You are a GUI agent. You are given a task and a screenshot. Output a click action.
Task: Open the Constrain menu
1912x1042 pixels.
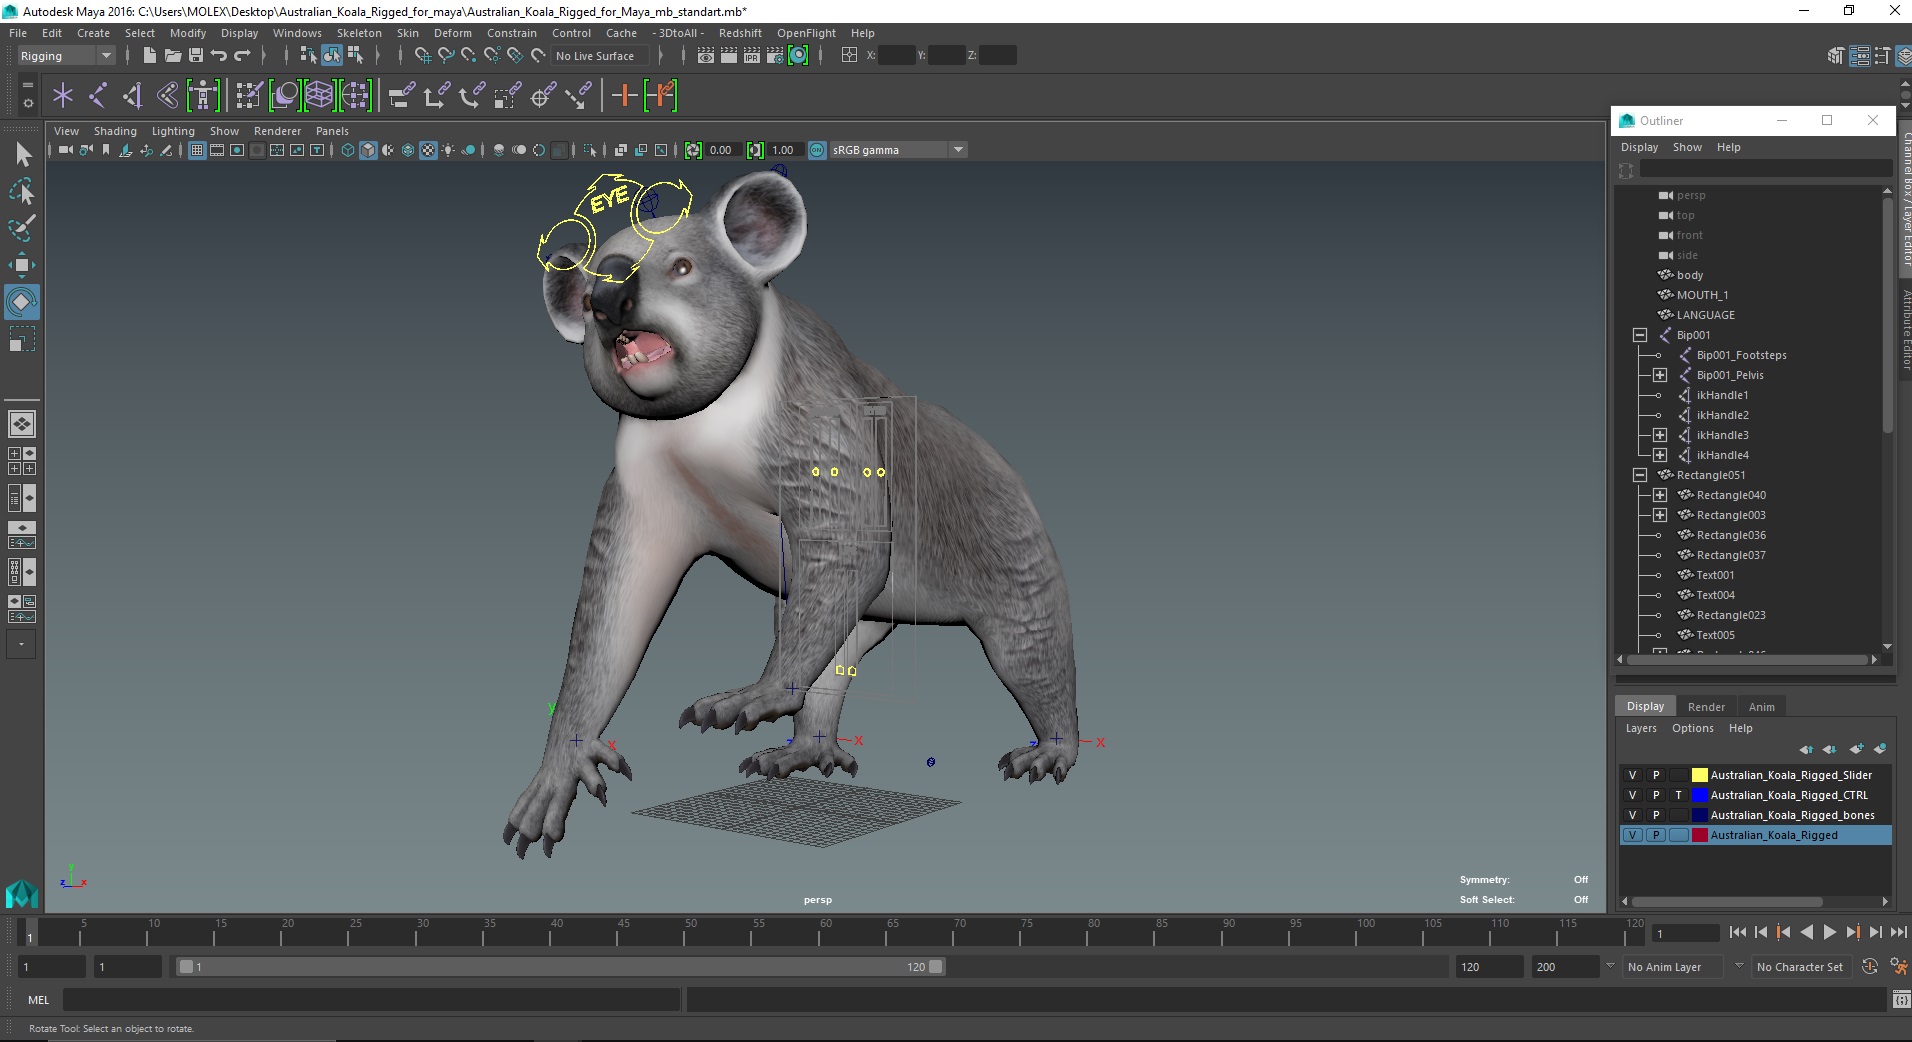[512, 33]
